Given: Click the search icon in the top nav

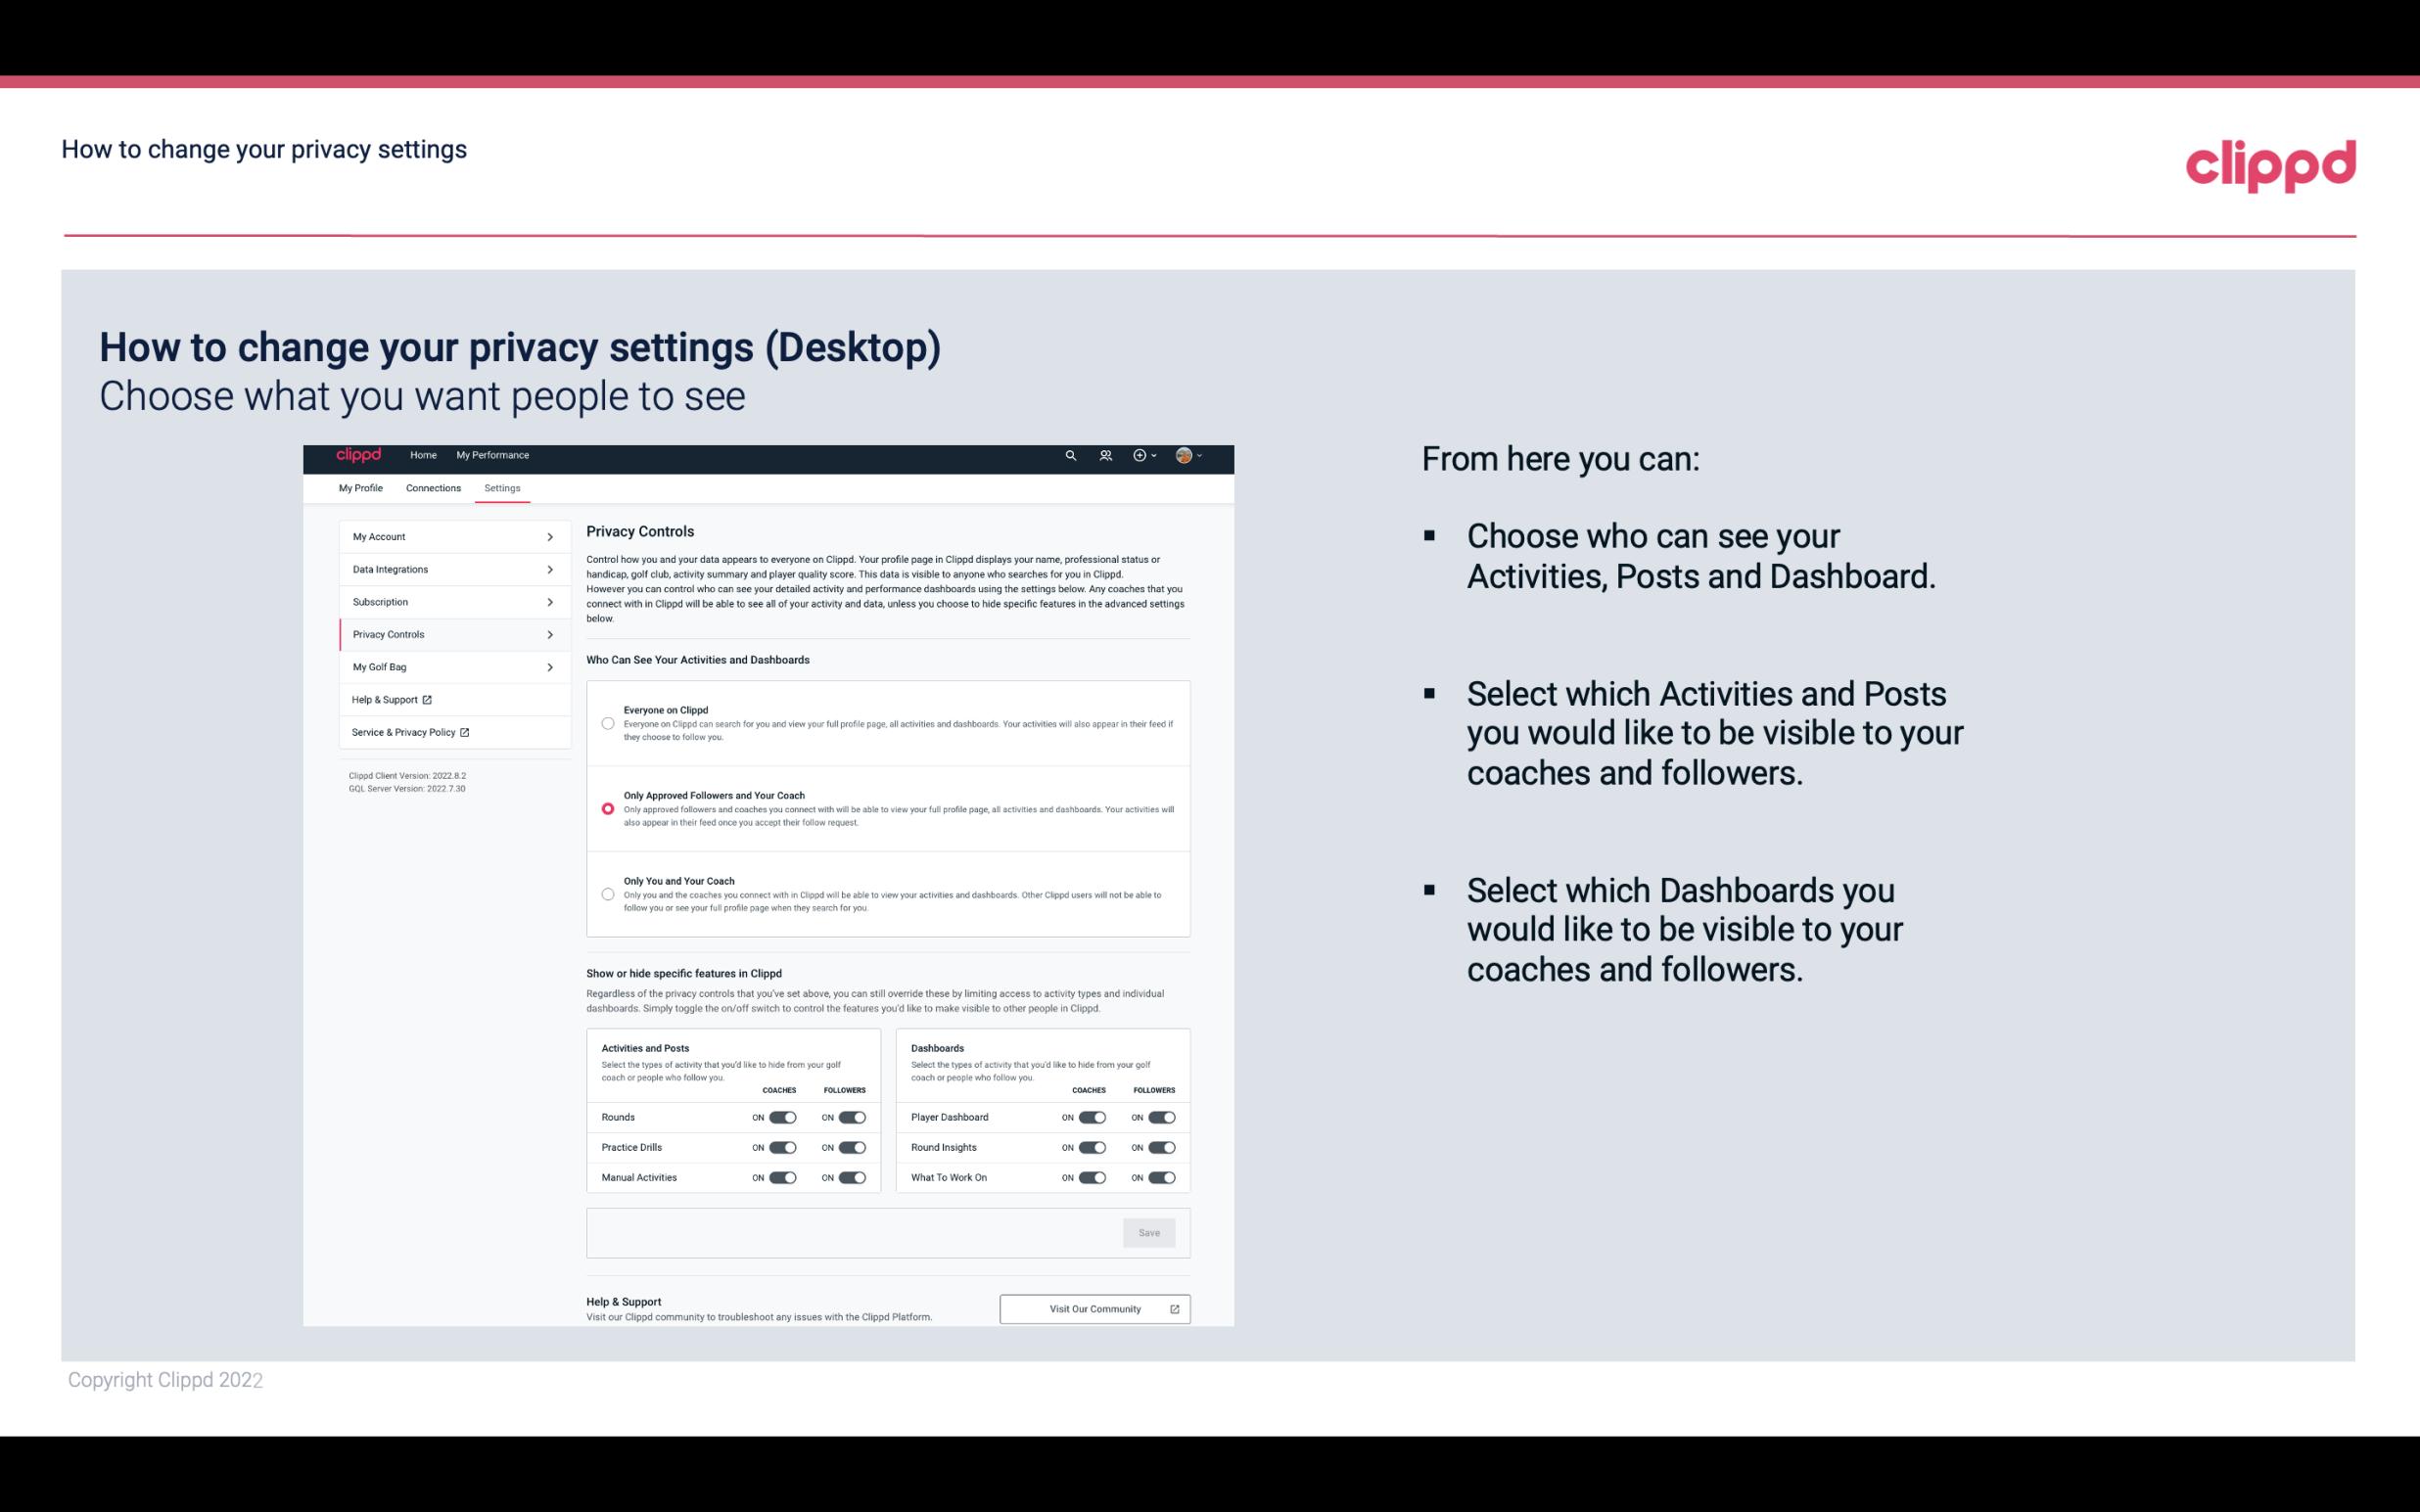Looking at the screenshot, I should [1070, 455].
